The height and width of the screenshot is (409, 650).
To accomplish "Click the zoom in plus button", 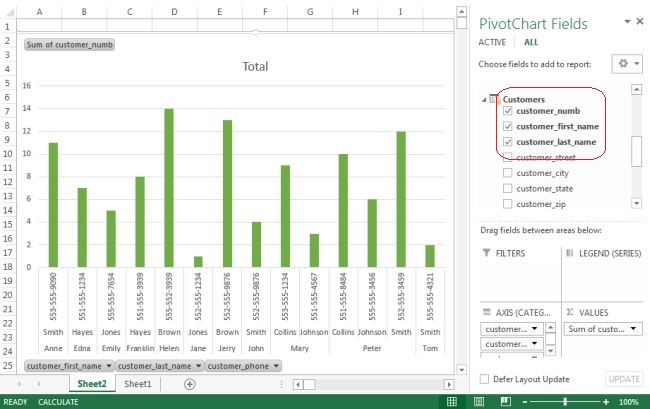I will [x=606, y=402].
